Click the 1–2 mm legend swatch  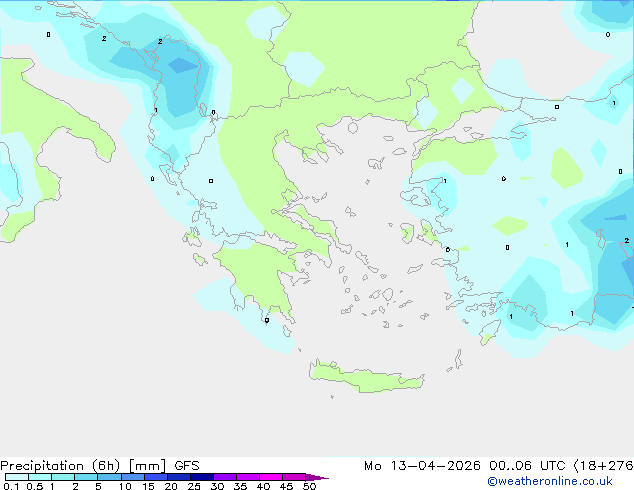[x=63, y=477]
